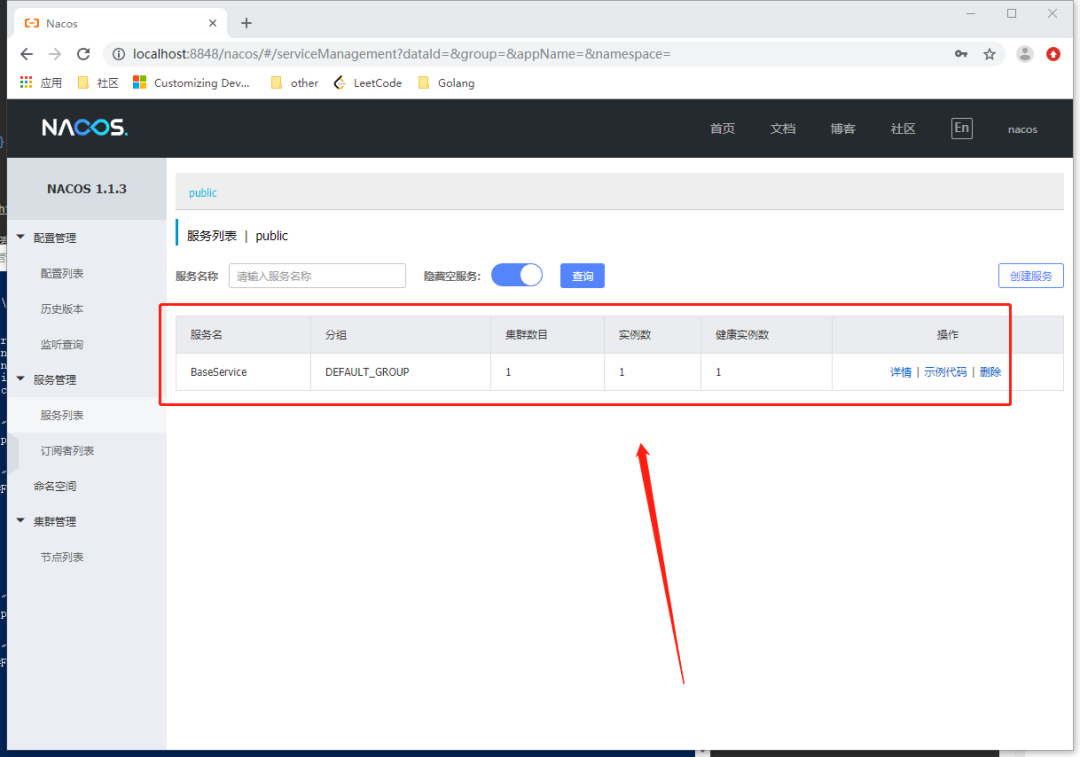Viewport: 1080px width, 757px height.
Task: Open the nacos user menu
Action: pos(1022,129)
